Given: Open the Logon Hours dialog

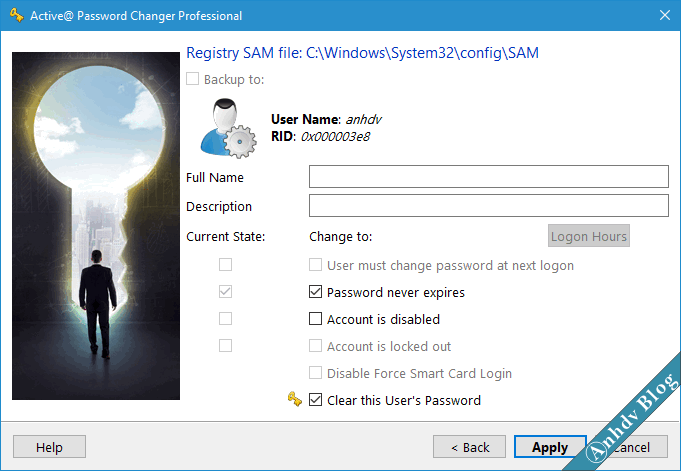Looking at the screenshot, I should click(x=588, y=236).
